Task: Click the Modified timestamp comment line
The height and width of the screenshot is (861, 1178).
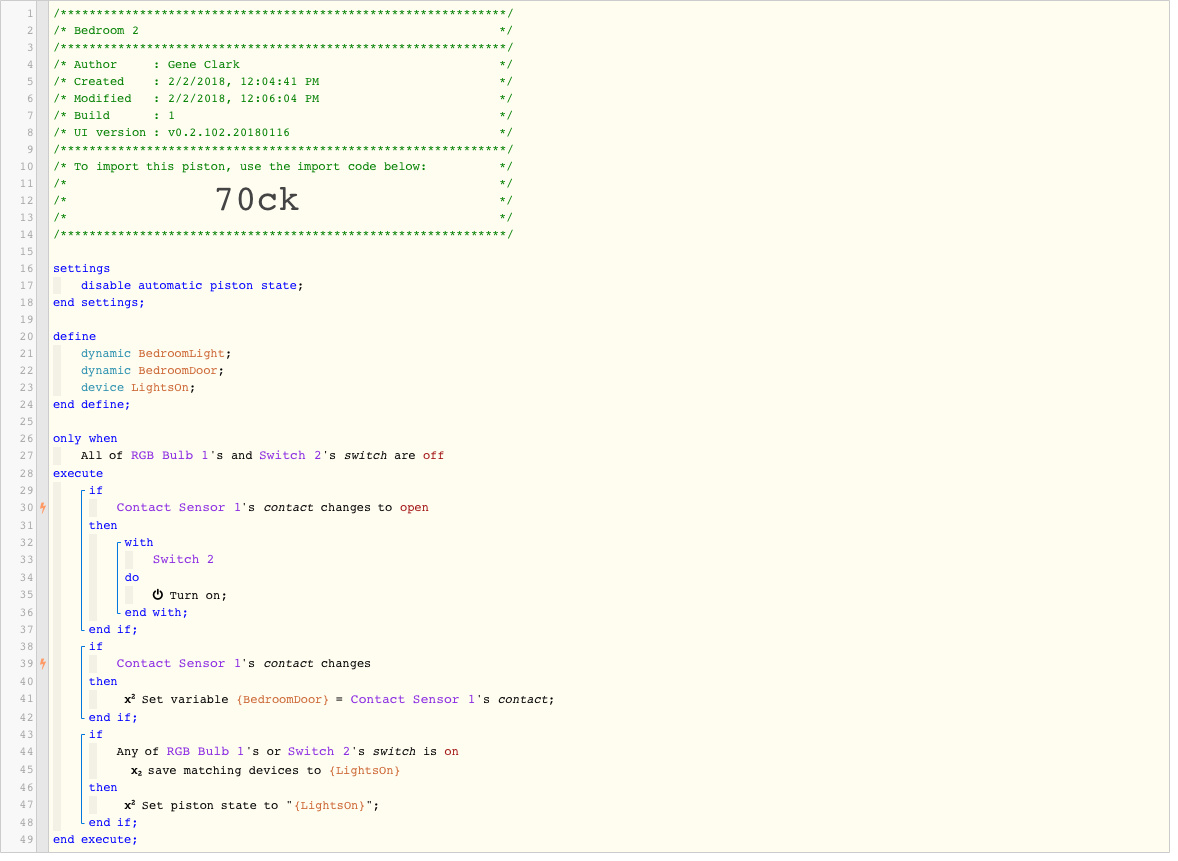Action: 283,98
